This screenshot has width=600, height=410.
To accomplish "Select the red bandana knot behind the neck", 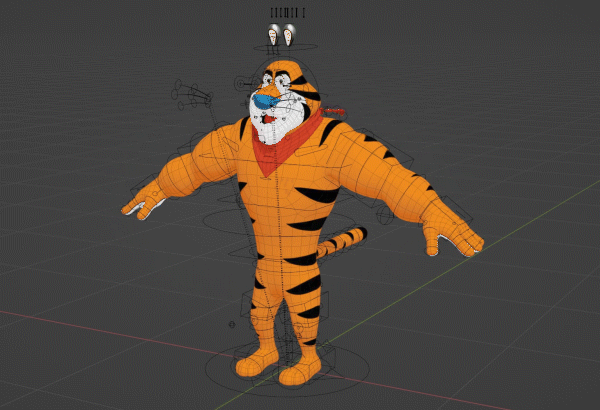I will pyautogui.click(x=334, y=111).
